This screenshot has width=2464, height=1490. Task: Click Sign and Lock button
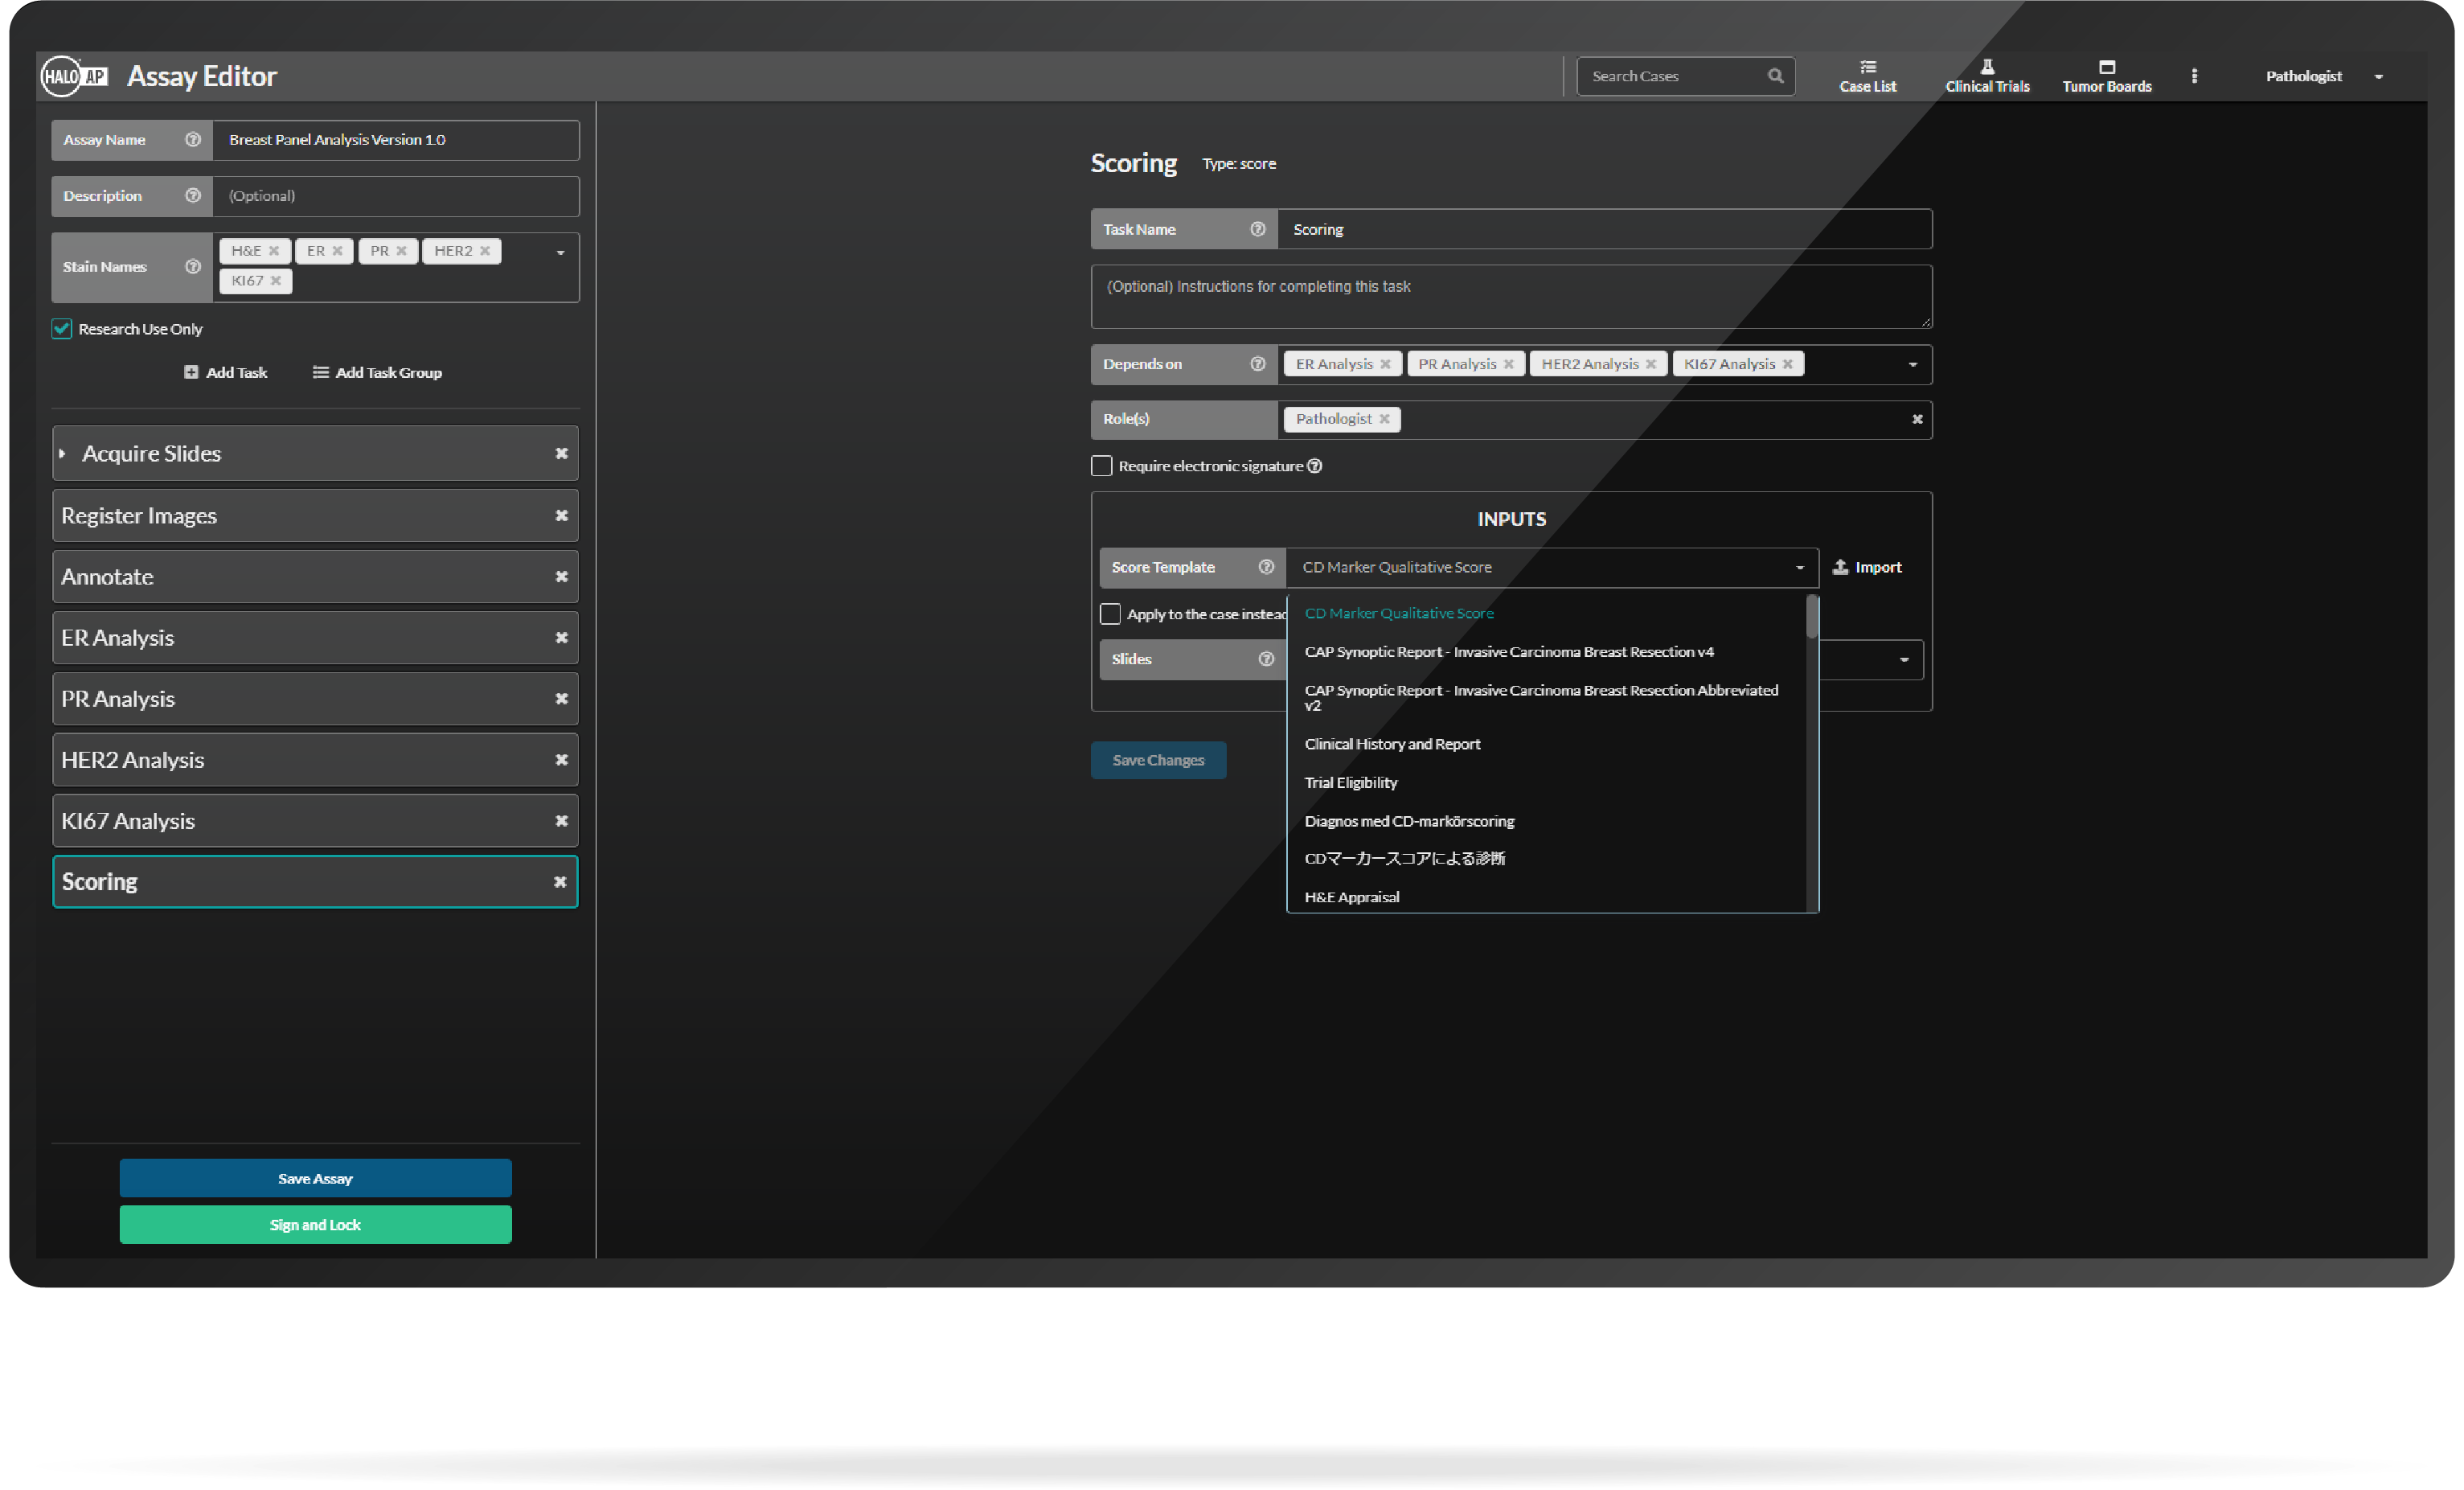tap(315, 1225)
